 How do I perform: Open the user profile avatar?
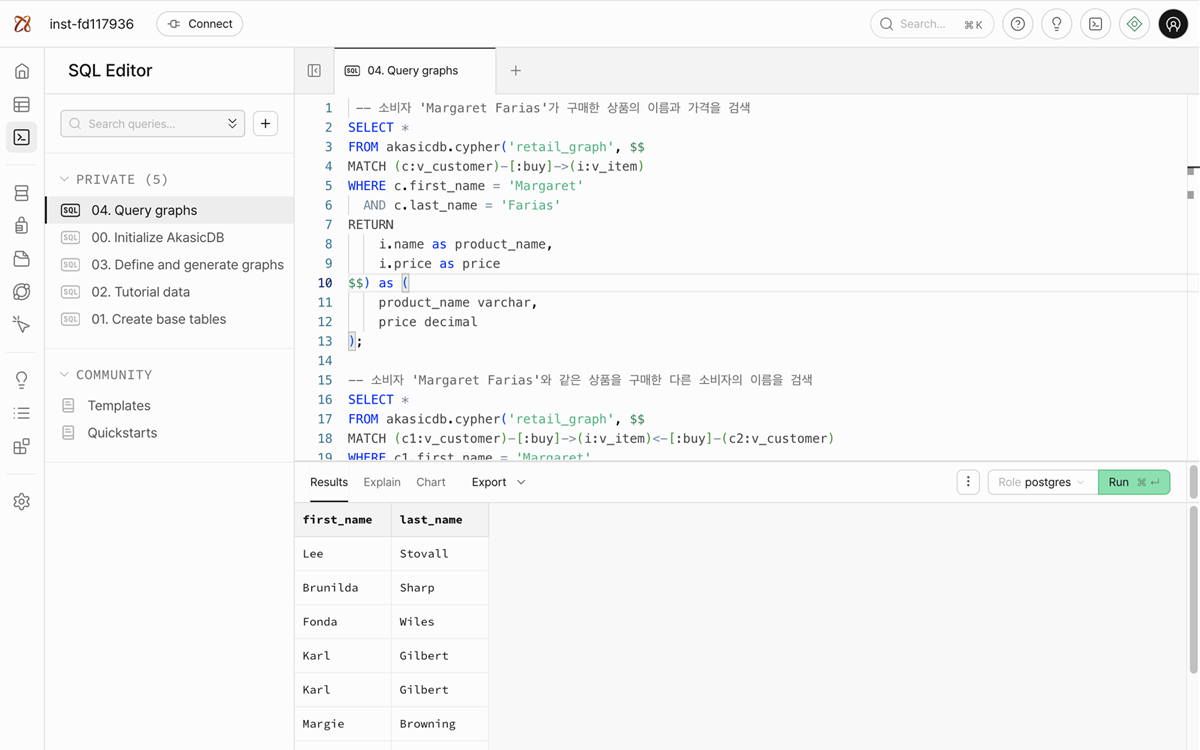(x=1173, y=24)
